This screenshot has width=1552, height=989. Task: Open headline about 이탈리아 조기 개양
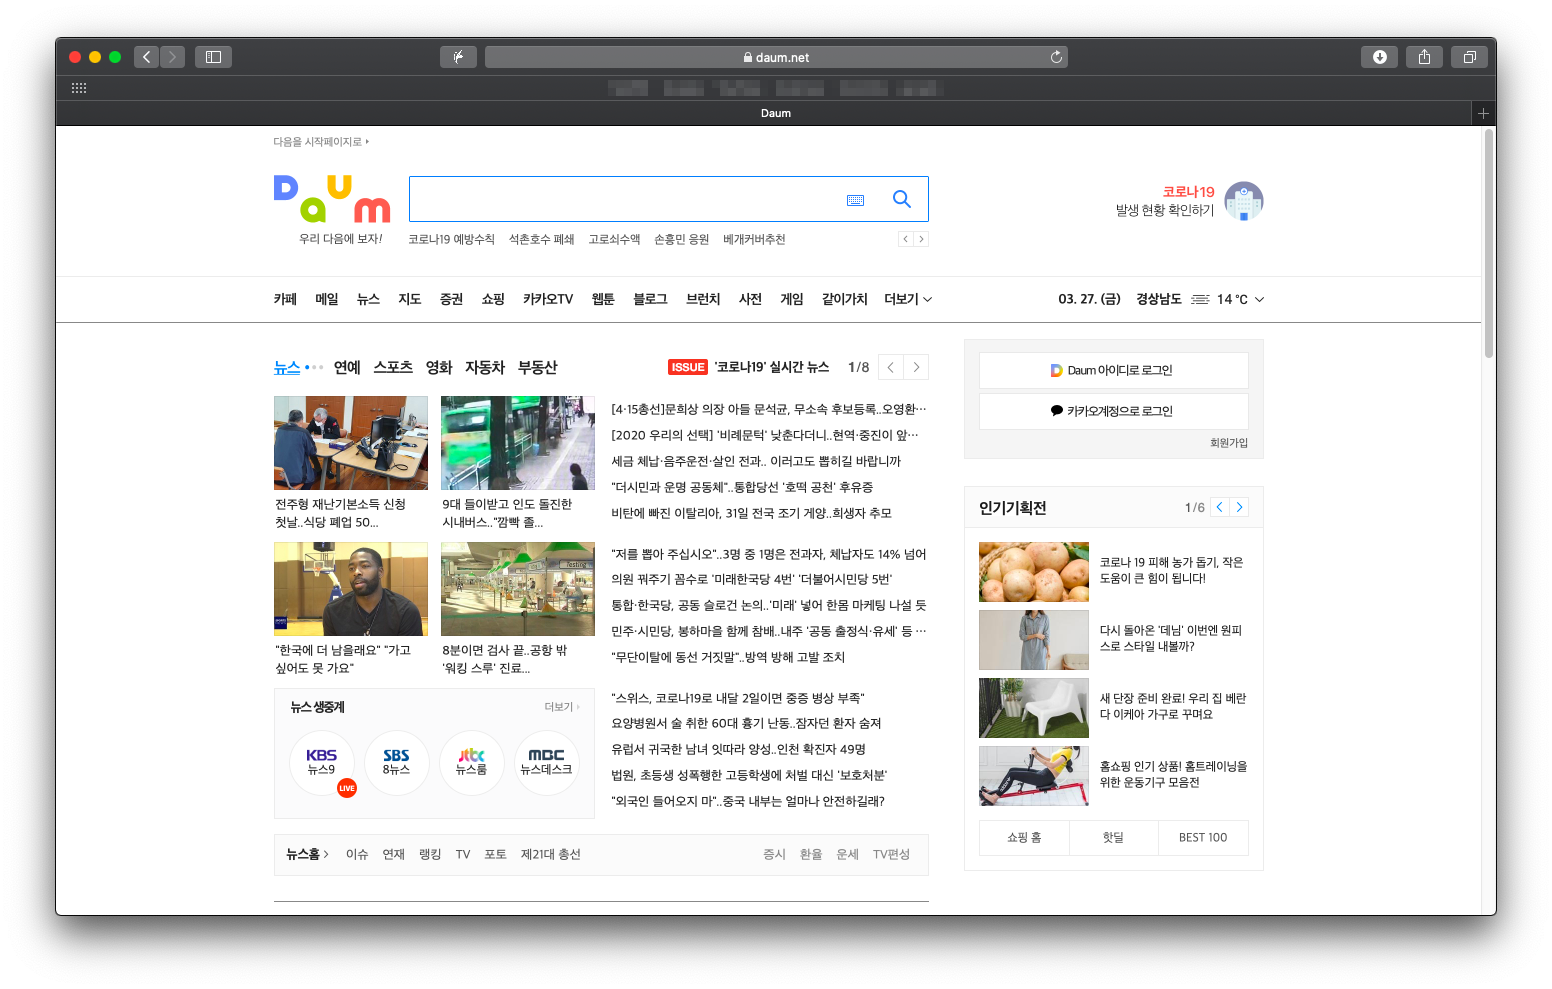click(x=751, y=513)
